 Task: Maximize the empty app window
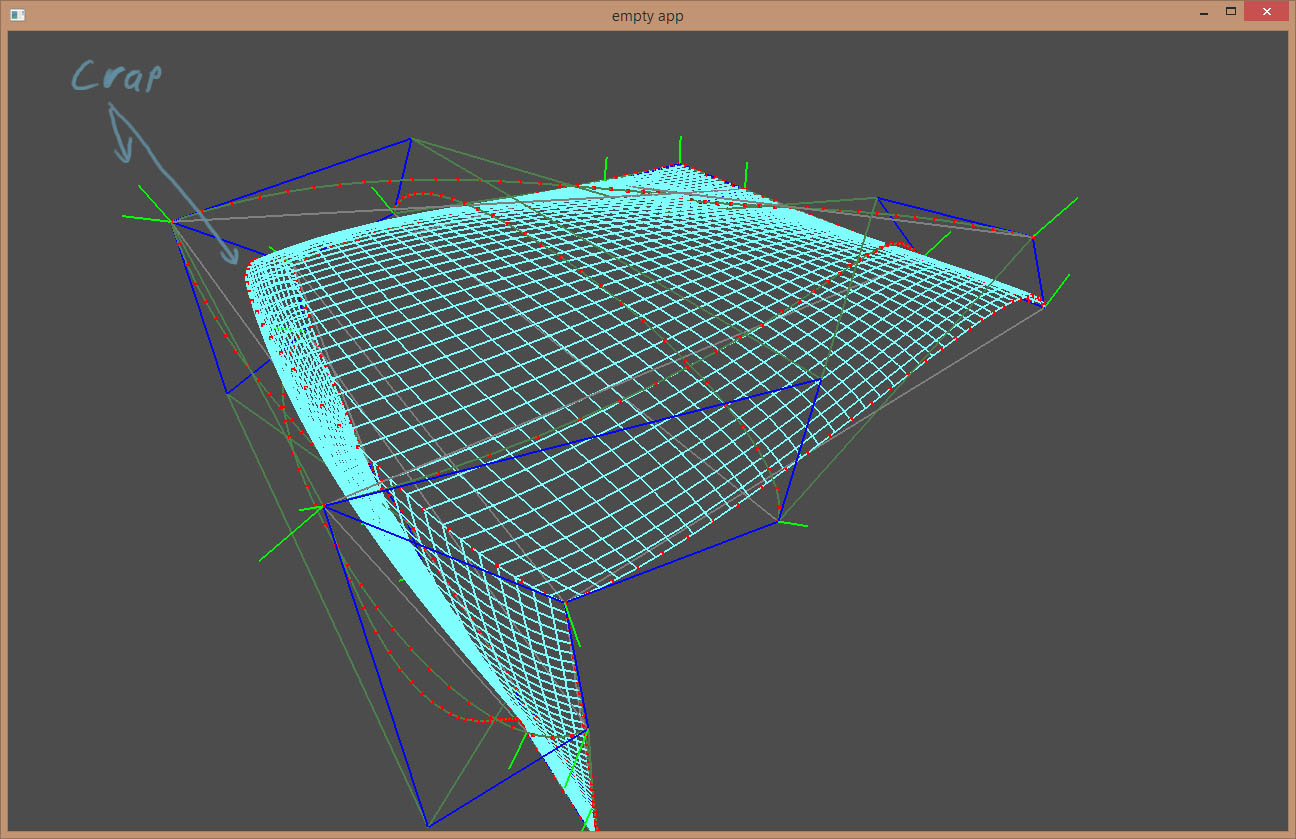(x=1231, y=12)
